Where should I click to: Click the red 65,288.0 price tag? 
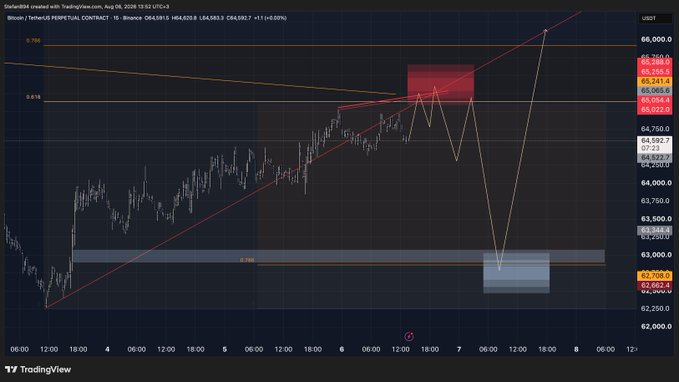pos(655,62)
